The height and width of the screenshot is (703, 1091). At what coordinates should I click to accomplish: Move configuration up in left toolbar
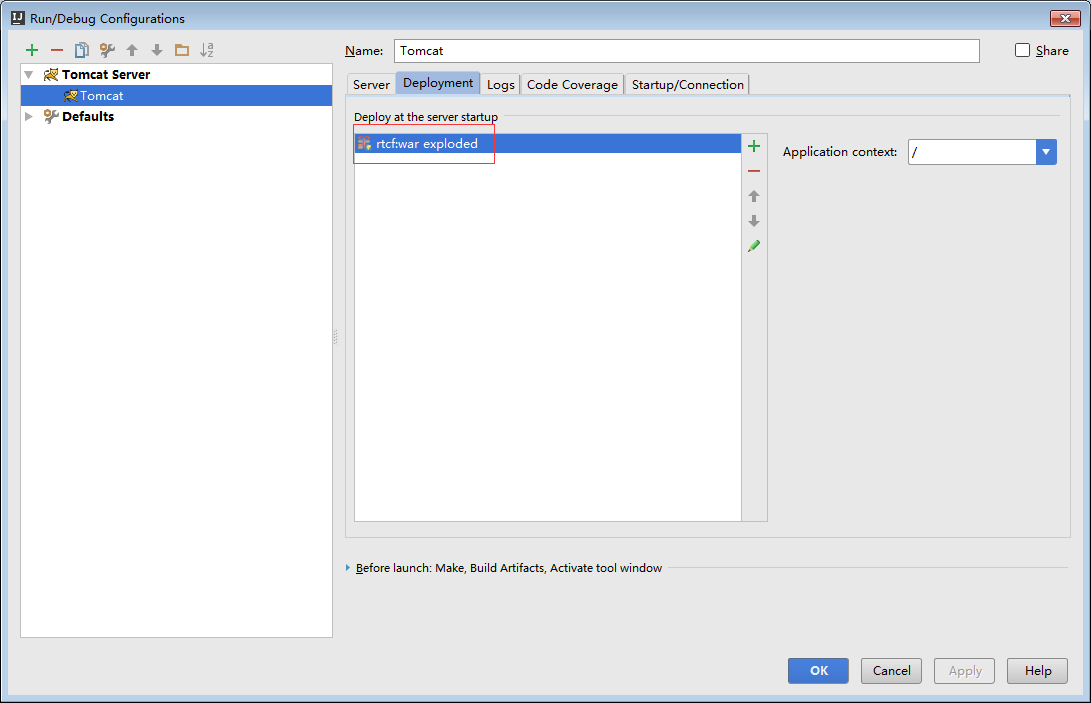click(132, 50)
